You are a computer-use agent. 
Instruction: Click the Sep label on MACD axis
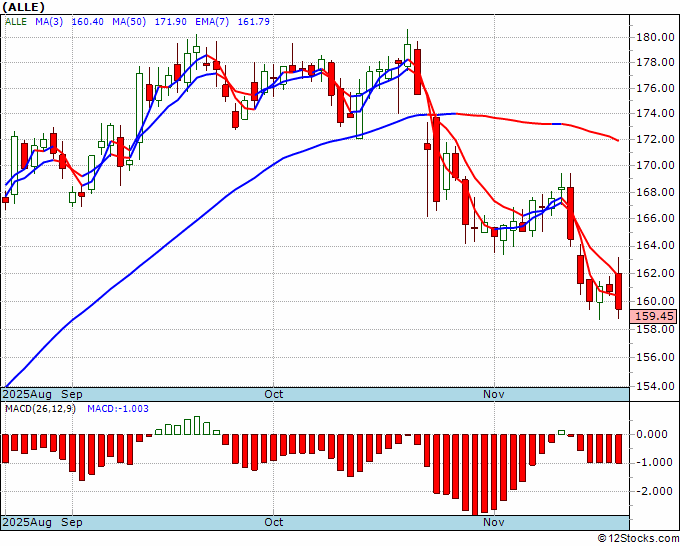click(x=72, y=522)
